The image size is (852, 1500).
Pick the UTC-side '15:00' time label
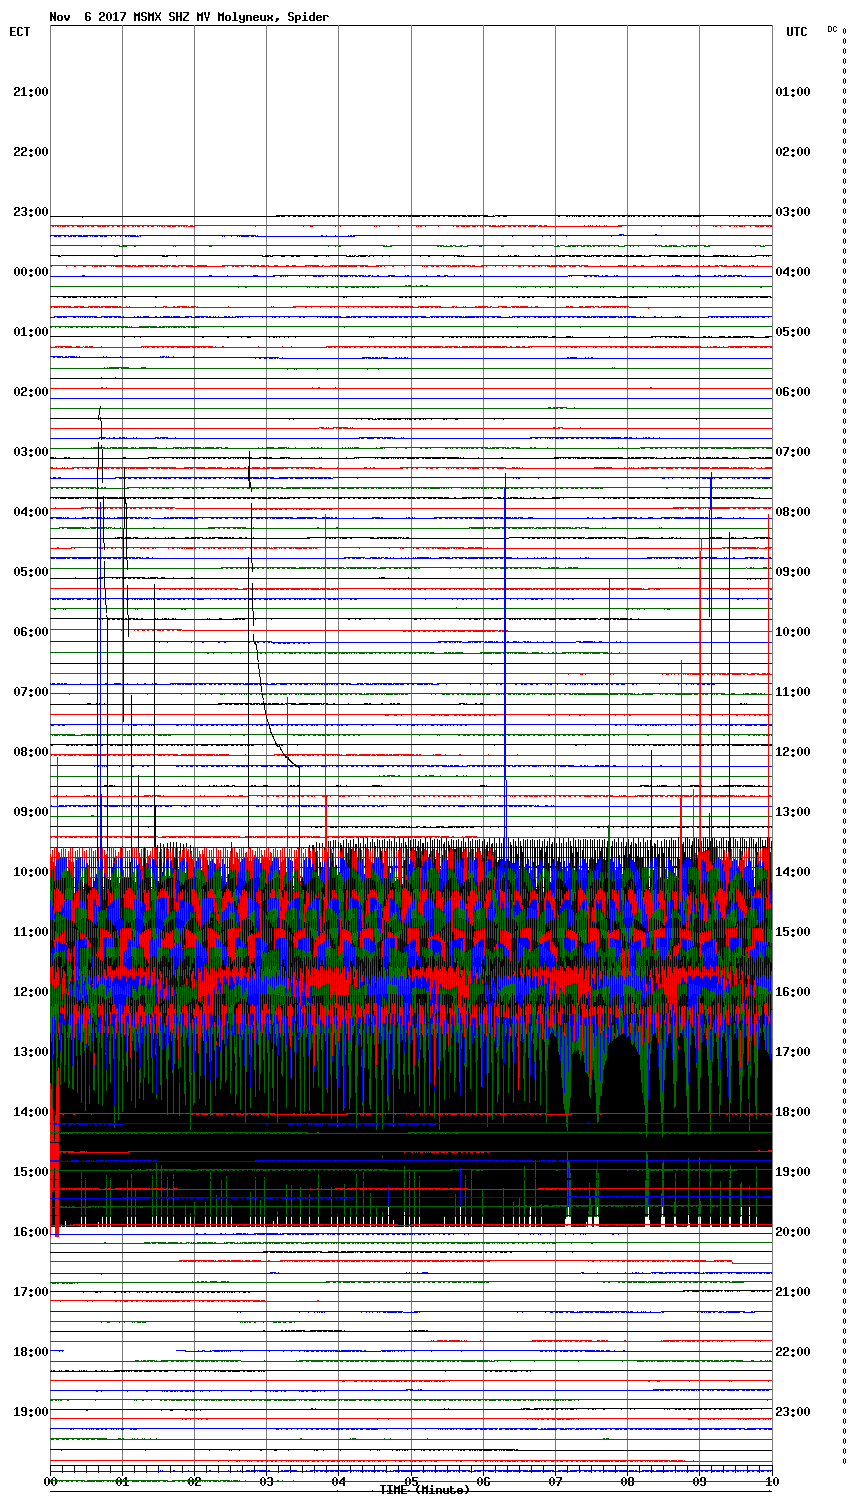(x=793, y=932)
